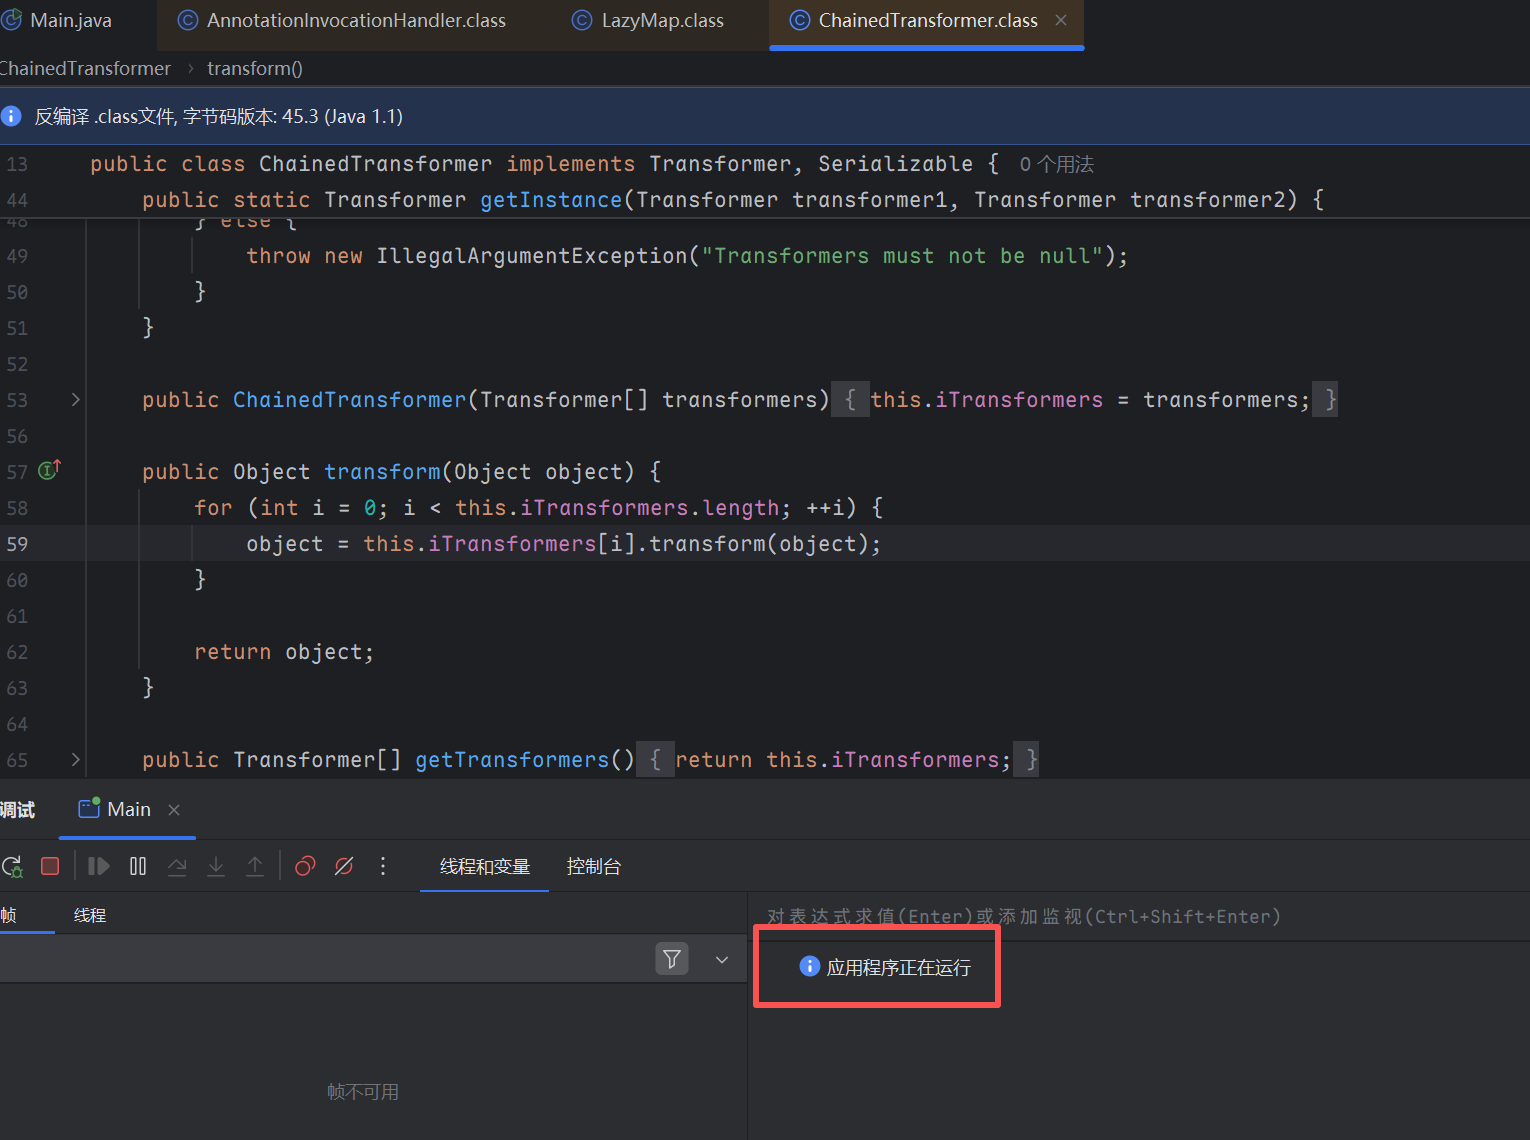Stop the running debug session

point(50,867)
